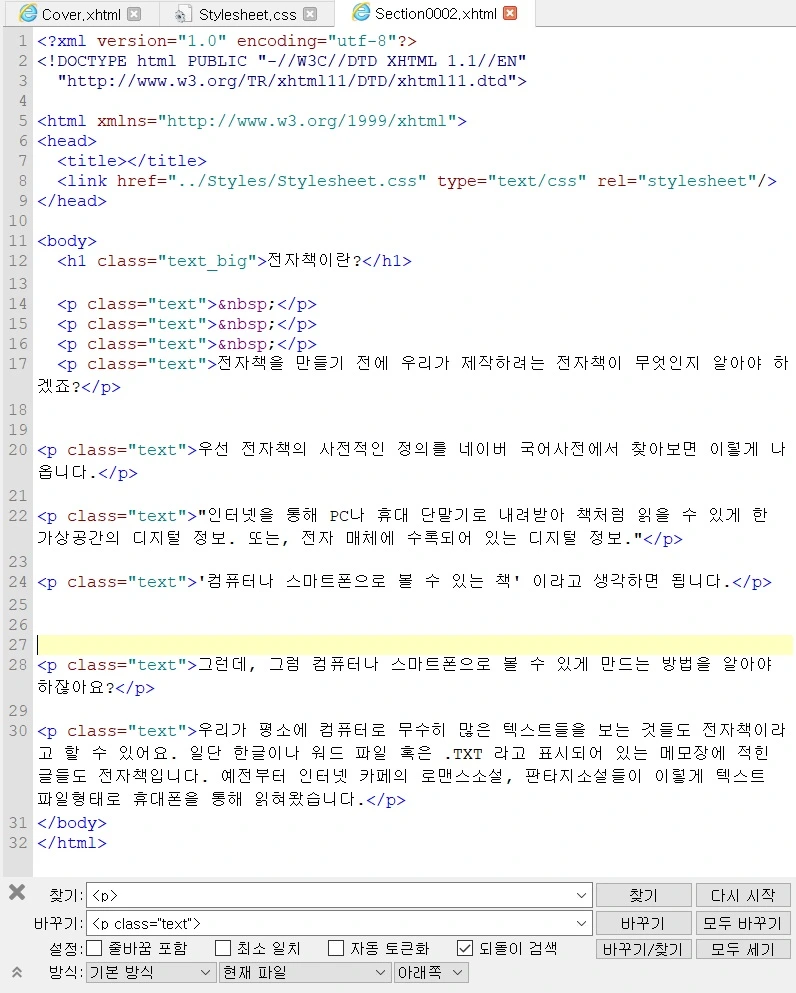Open the 현재 파일 scope dropdown
This screenshot has height=993, width=796.
[x=304, y=972]
